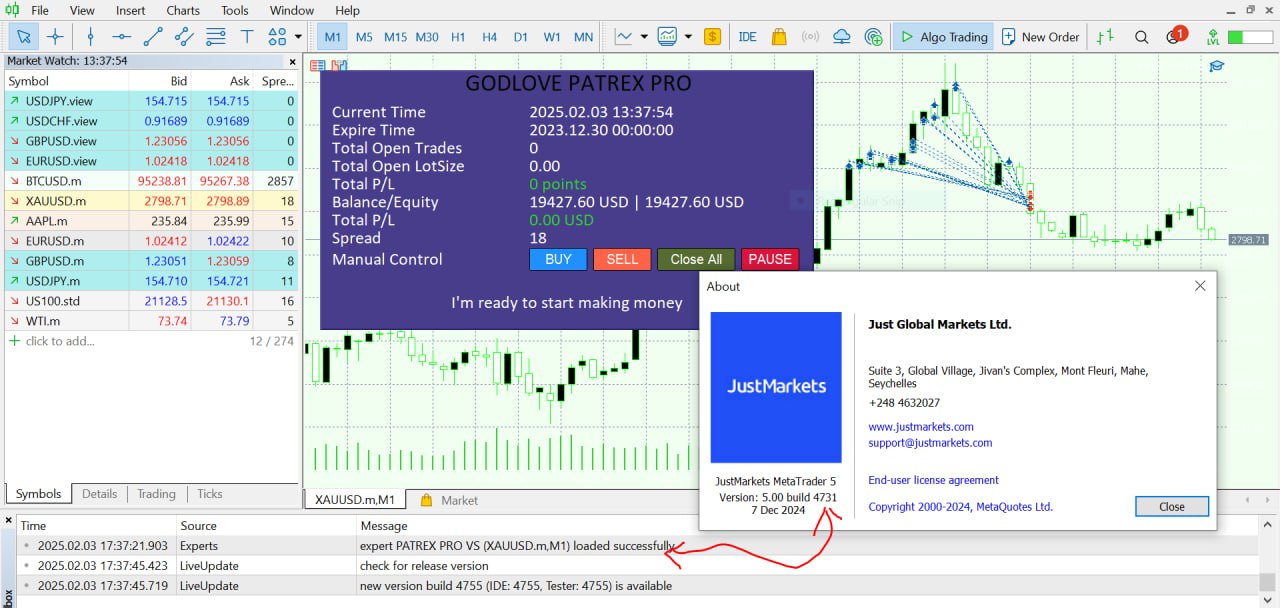The width and height of the screenshot is (1280, 608).
Task: Click Close button in About dialog
Action: click(1172, 507)
